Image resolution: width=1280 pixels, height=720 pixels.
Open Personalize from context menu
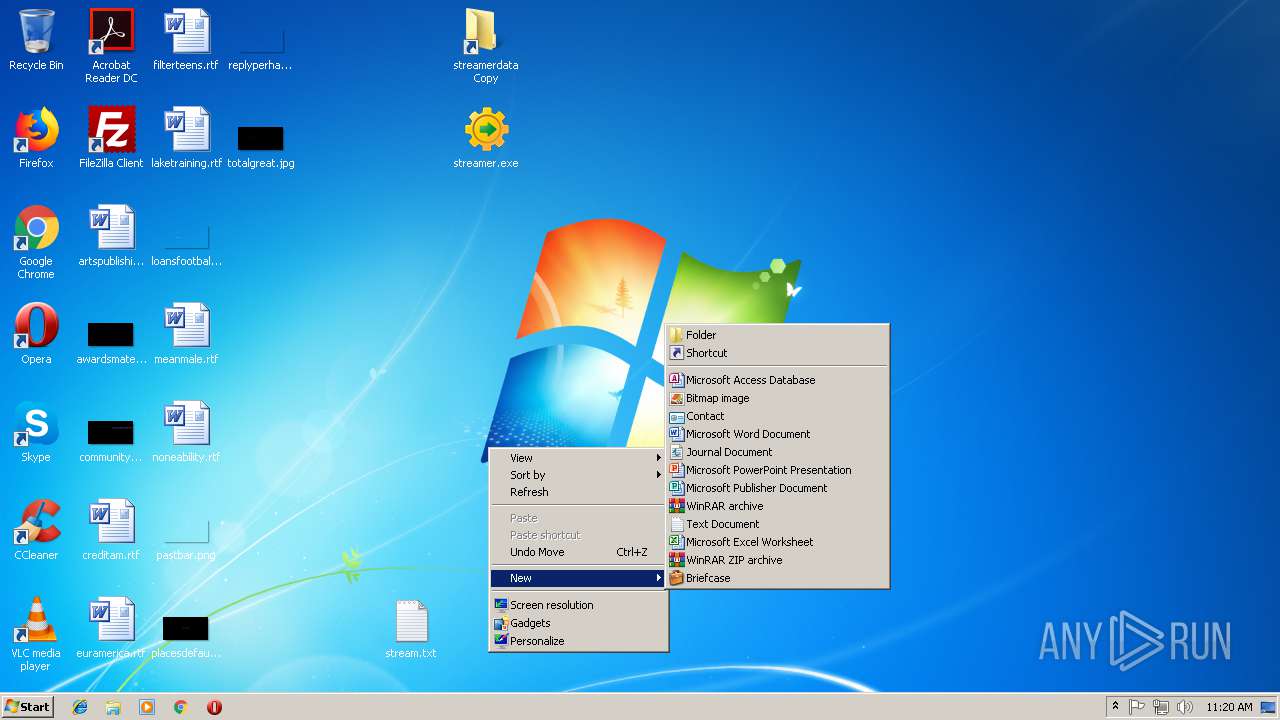tap(578, 641)
